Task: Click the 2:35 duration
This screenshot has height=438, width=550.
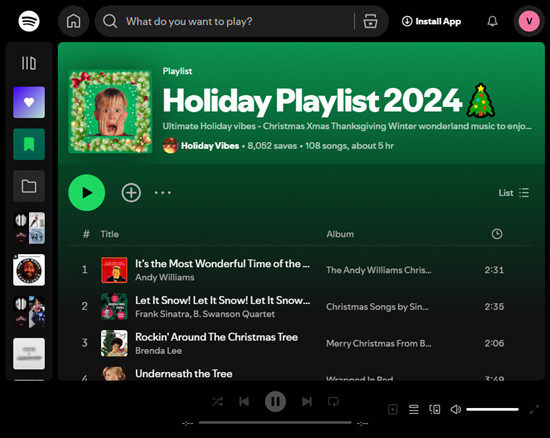Action: (x=494, y=307)
